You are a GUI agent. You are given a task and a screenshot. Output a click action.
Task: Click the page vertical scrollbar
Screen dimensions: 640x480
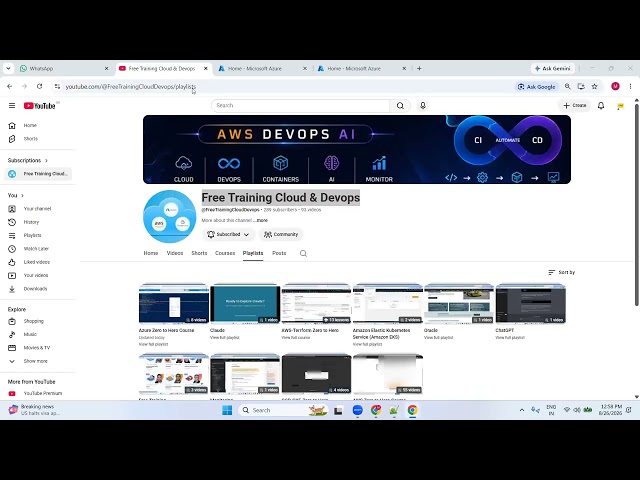[637, 204]
